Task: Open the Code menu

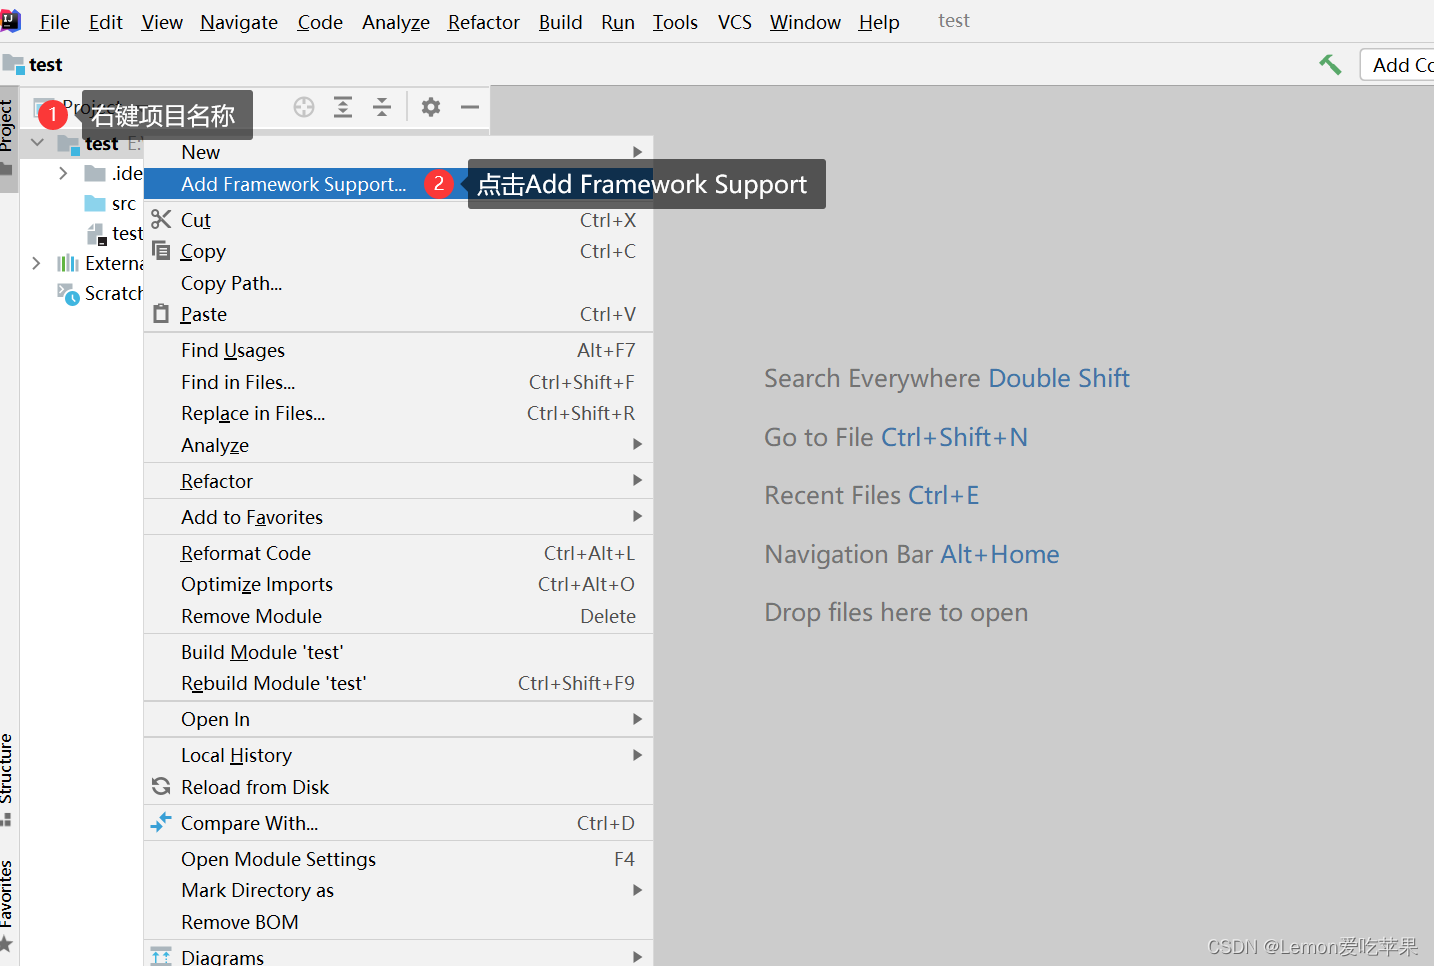Action: click(x=320, y=22)
